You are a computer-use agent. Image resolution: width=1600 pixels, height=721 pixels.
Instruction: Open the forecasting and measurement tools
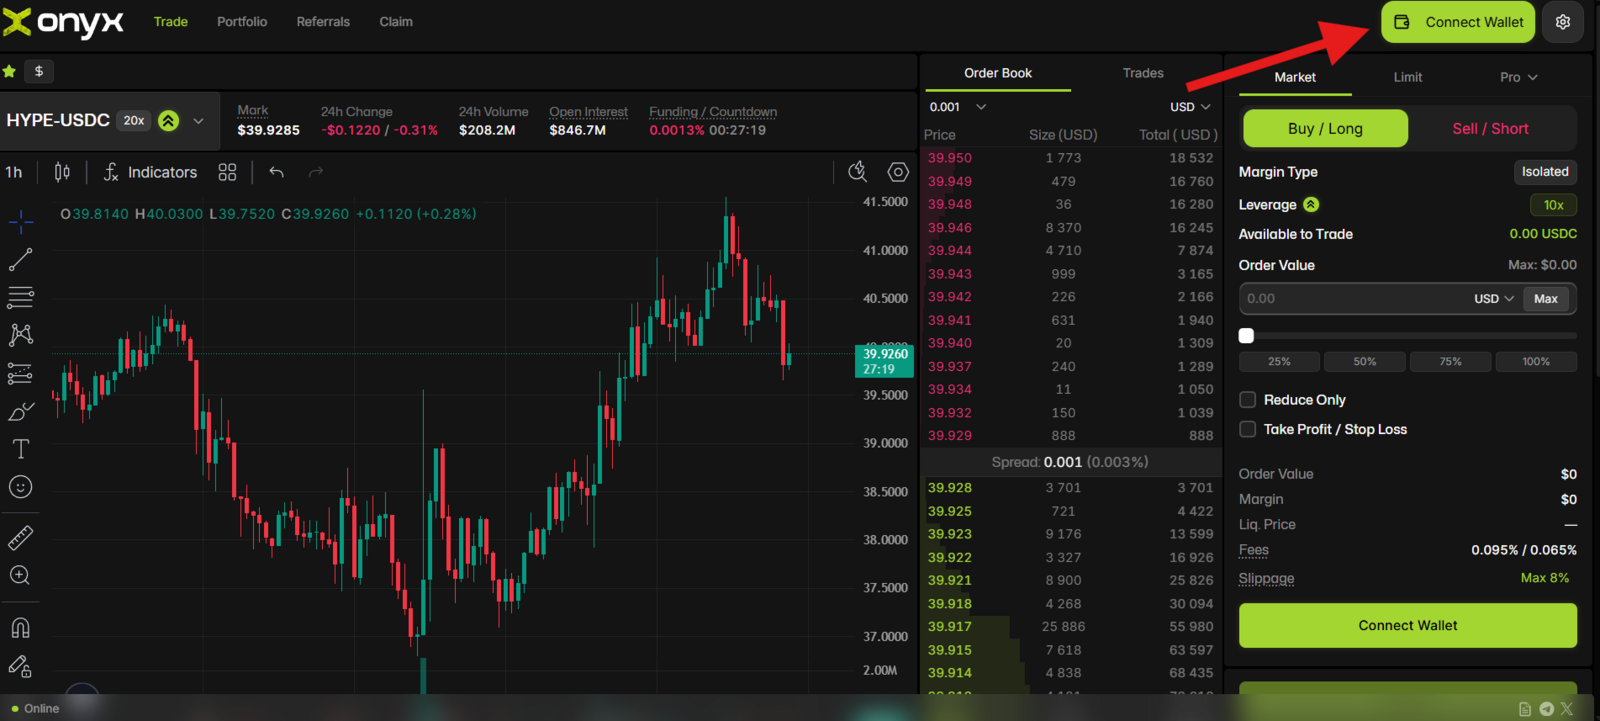21,373
